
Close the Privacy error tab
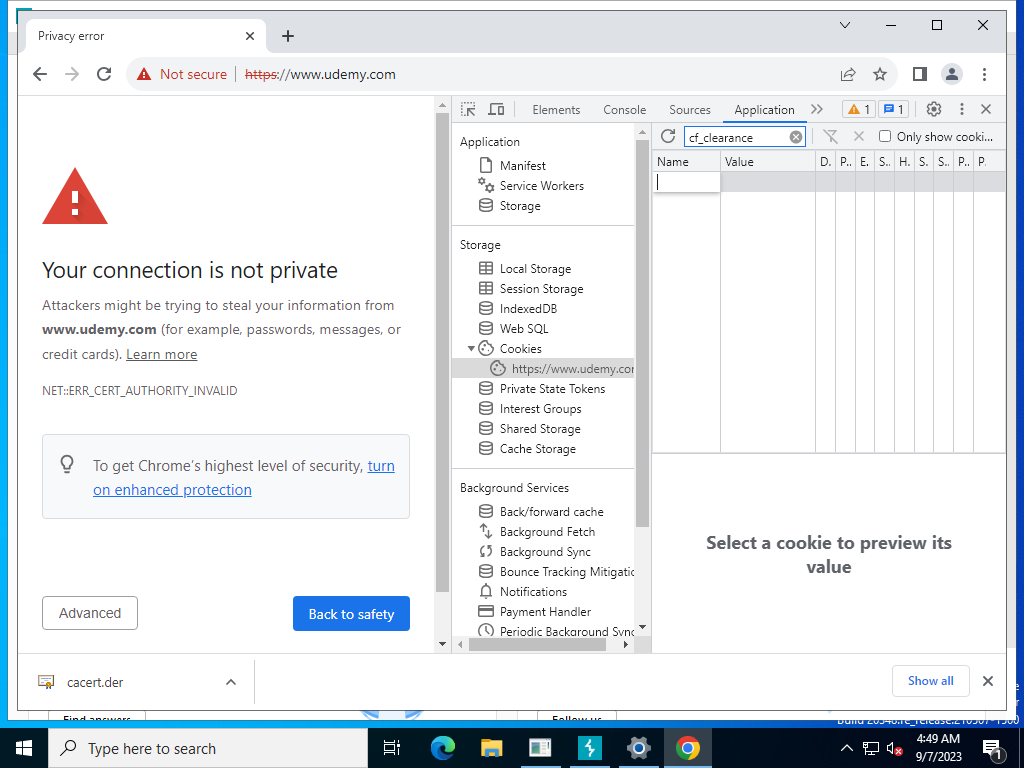tap(249, 36)
